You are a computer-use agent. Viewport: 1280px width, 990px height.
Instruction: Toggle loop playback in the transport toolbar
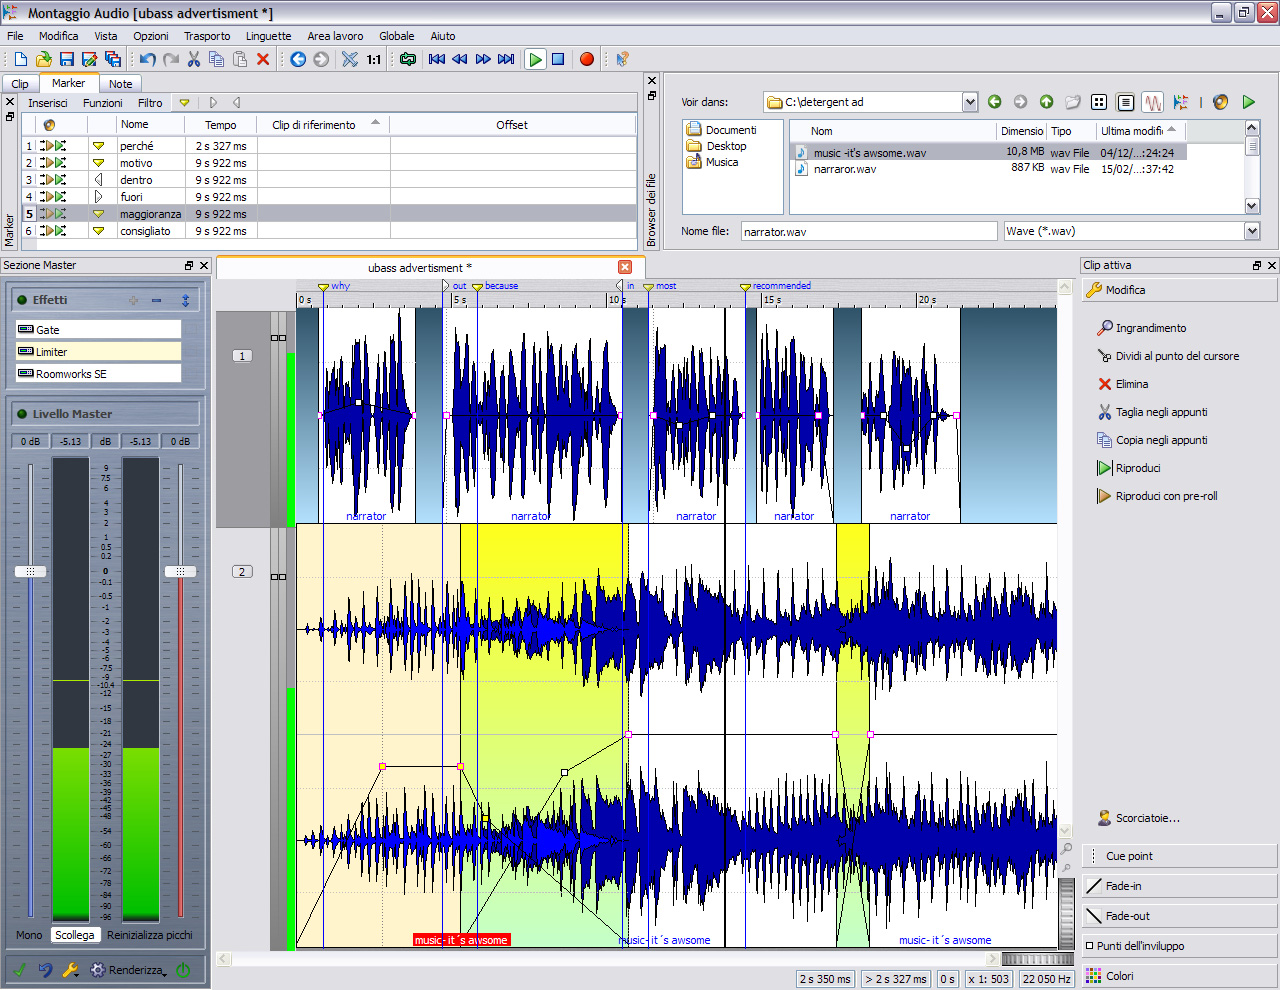point(407,59)
